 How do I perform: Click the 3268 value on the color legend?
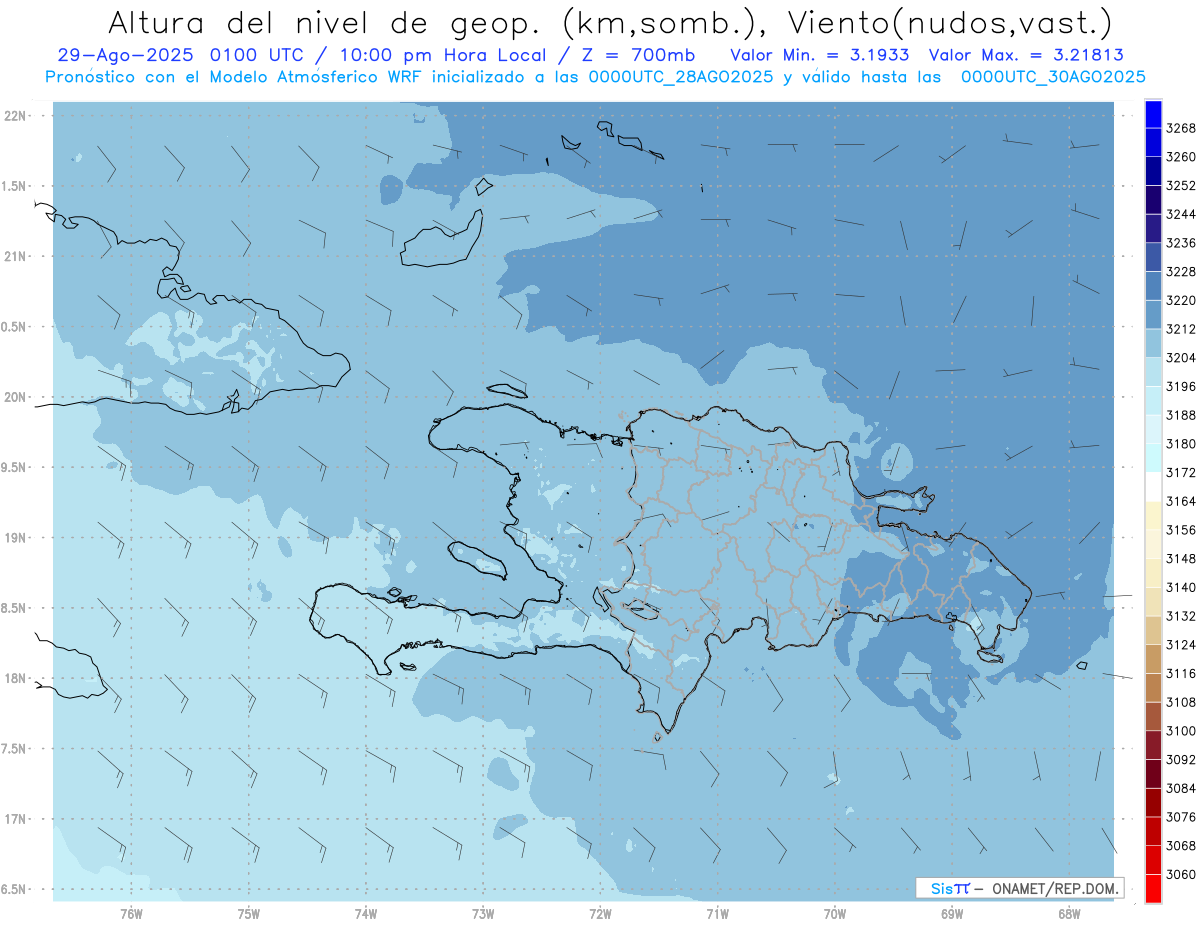point(1181,128)
